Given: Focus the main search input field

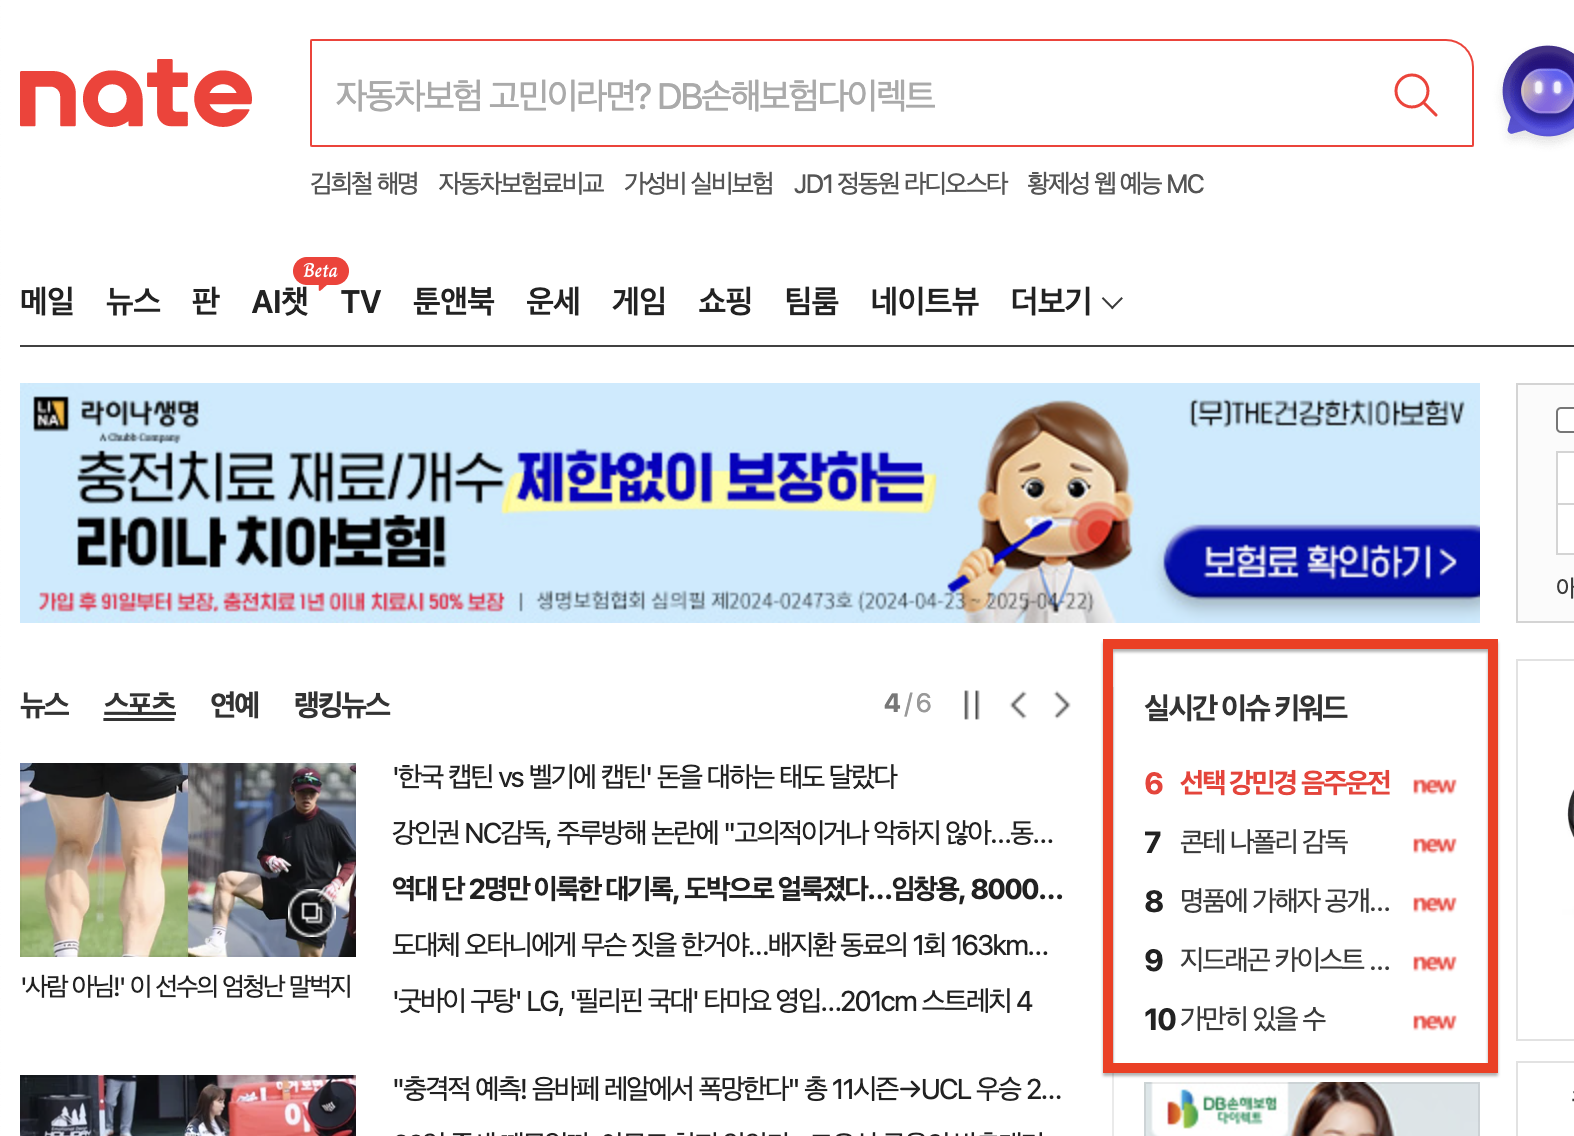Looking at the screenshot, I should point(850,94).
